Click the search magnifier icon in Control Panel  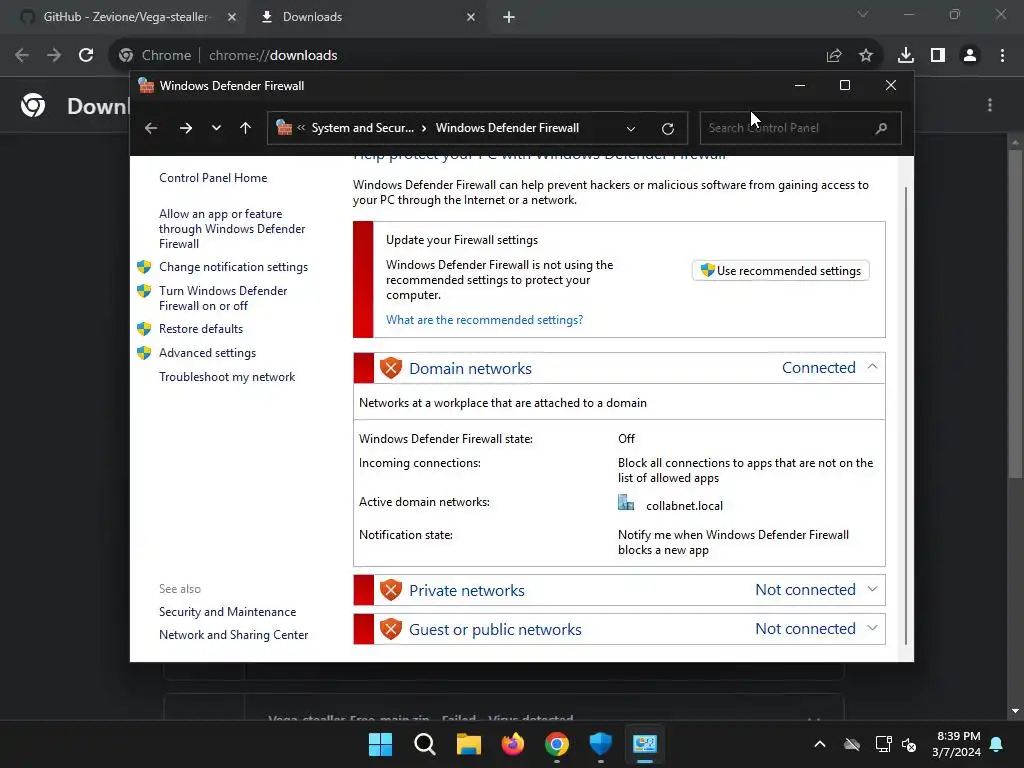point(882,128)
